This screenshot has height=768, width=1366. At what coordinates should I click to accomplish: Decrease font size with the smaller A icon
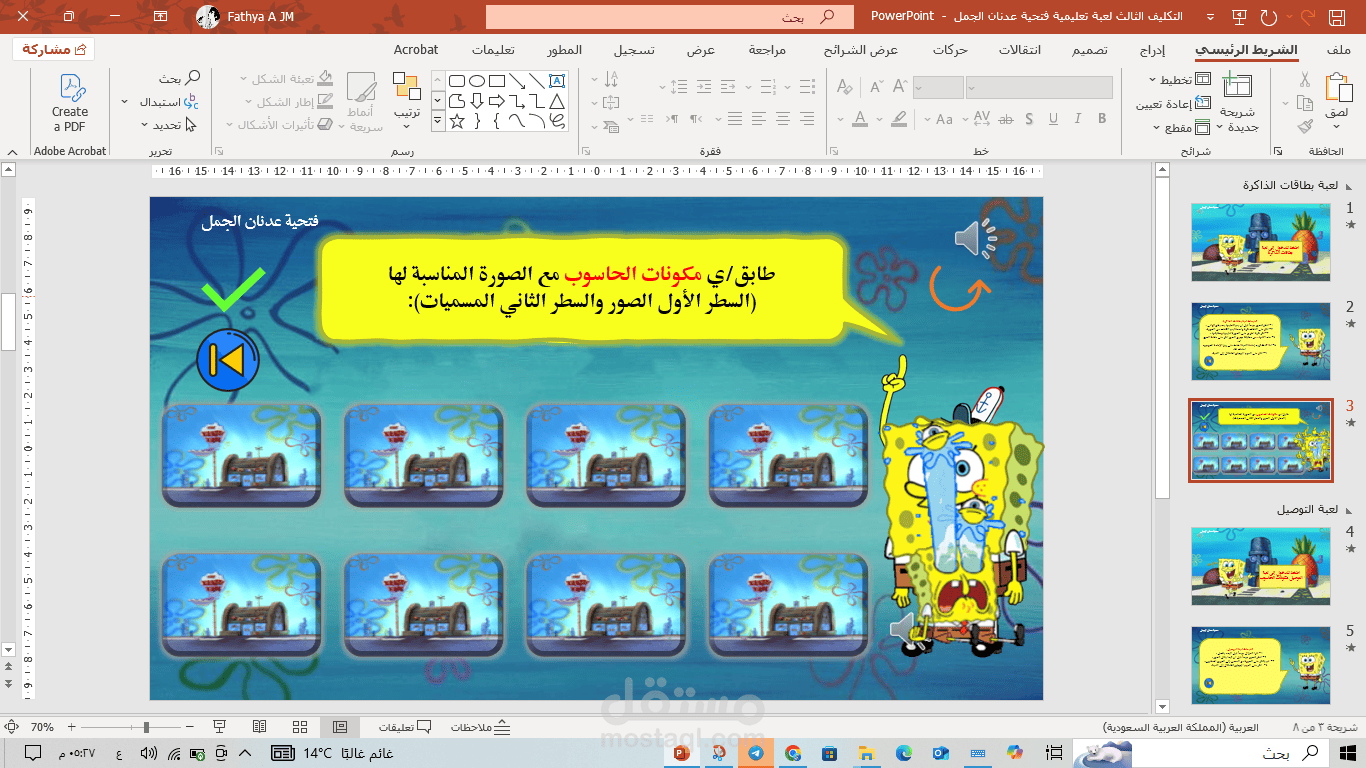tap(875, 88)
